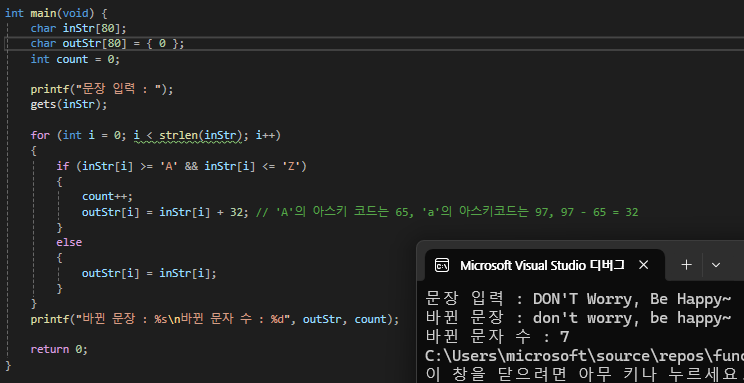Click the 'char inStr[80];' declaration
The width and height of the screenshot is (744, 383).
79,28
